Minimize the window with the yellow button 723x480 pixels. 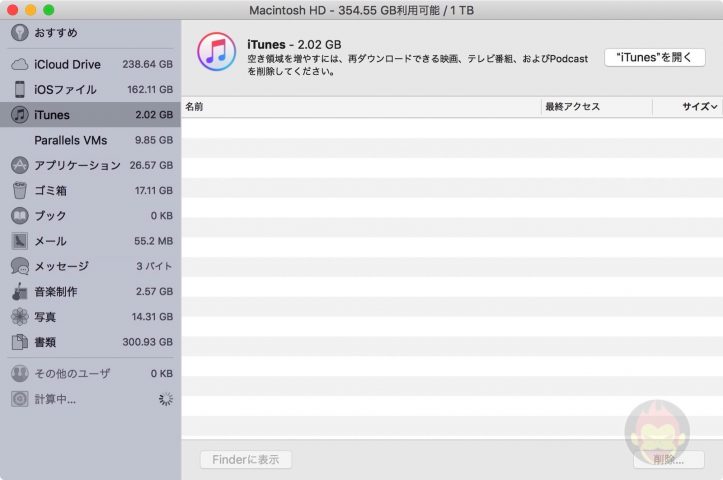[30, 10]
